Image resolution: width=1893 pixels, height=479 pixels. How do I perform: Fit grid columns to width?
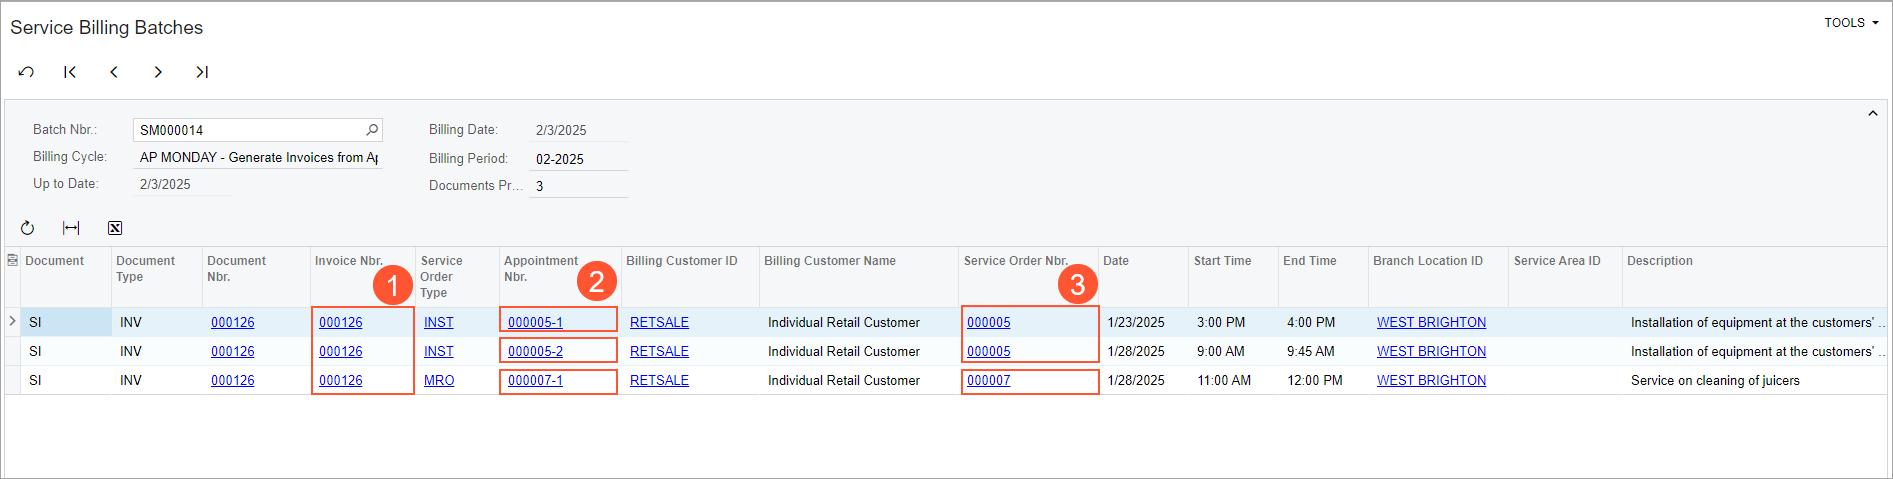pos(71,228)
